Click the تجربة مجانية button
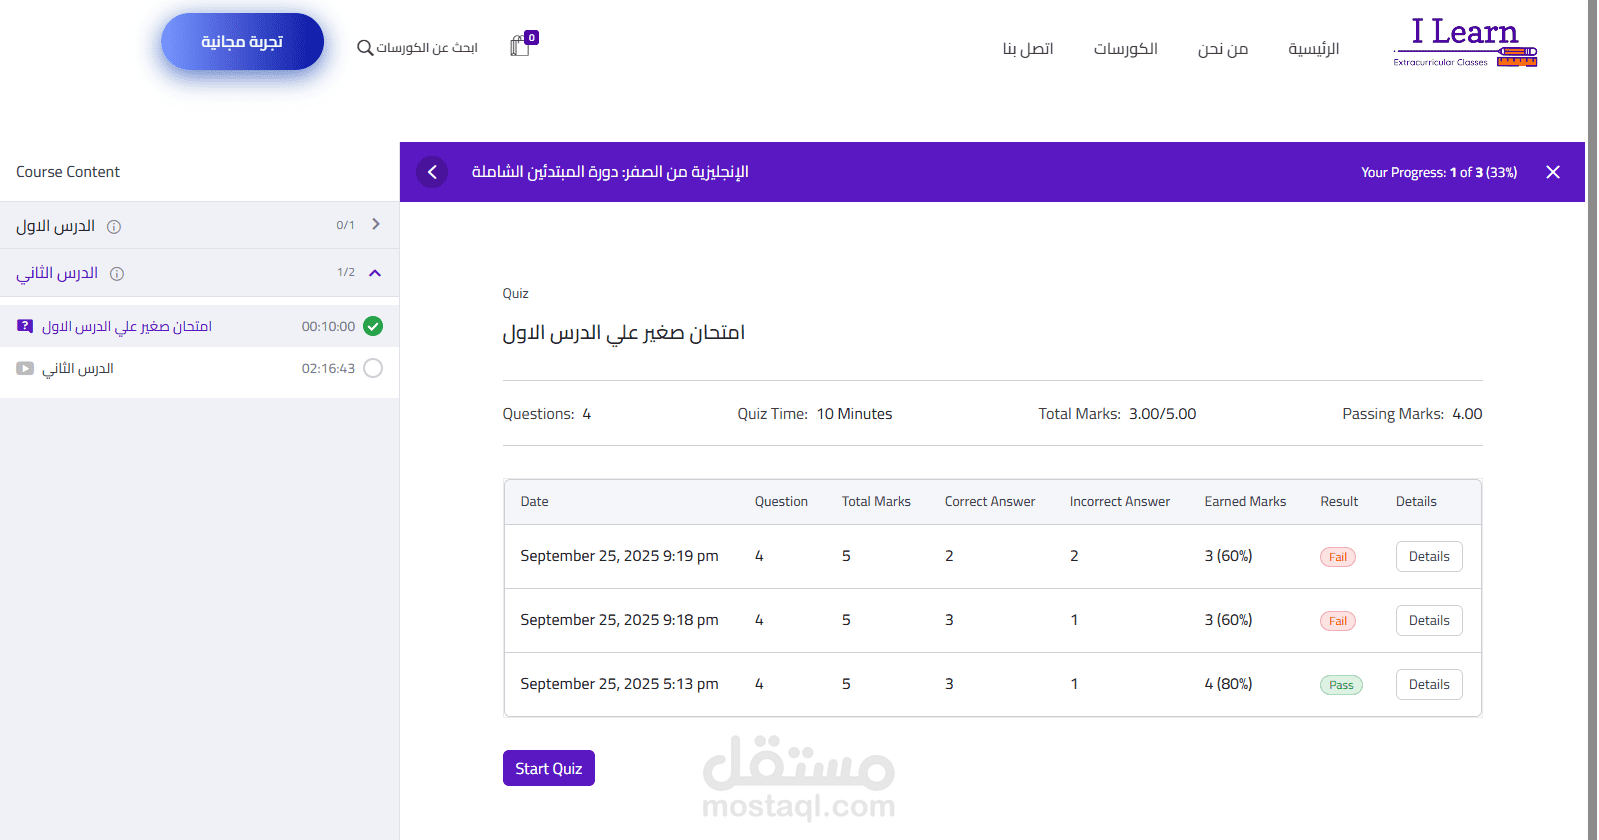 242,42
